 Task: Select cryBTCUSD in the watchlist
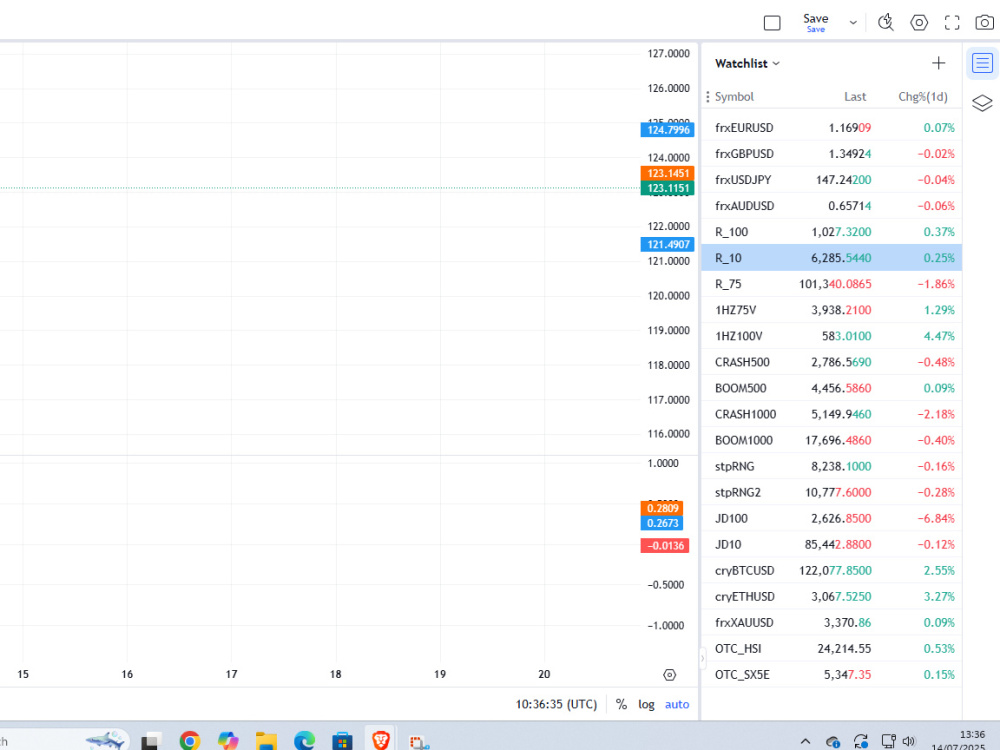(x=831, y=571)
